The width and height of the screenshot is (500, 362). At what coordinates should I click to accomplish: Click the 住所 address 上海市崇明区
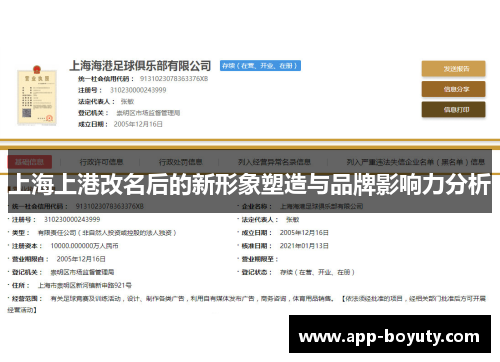pyautogui.click(x=85, y=285)
